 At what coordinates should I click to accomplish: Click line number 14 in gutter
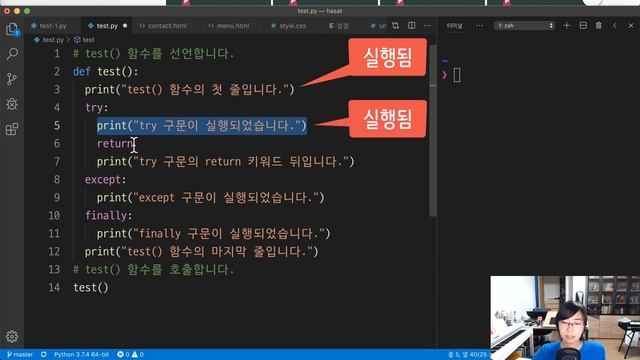point(54,287)
